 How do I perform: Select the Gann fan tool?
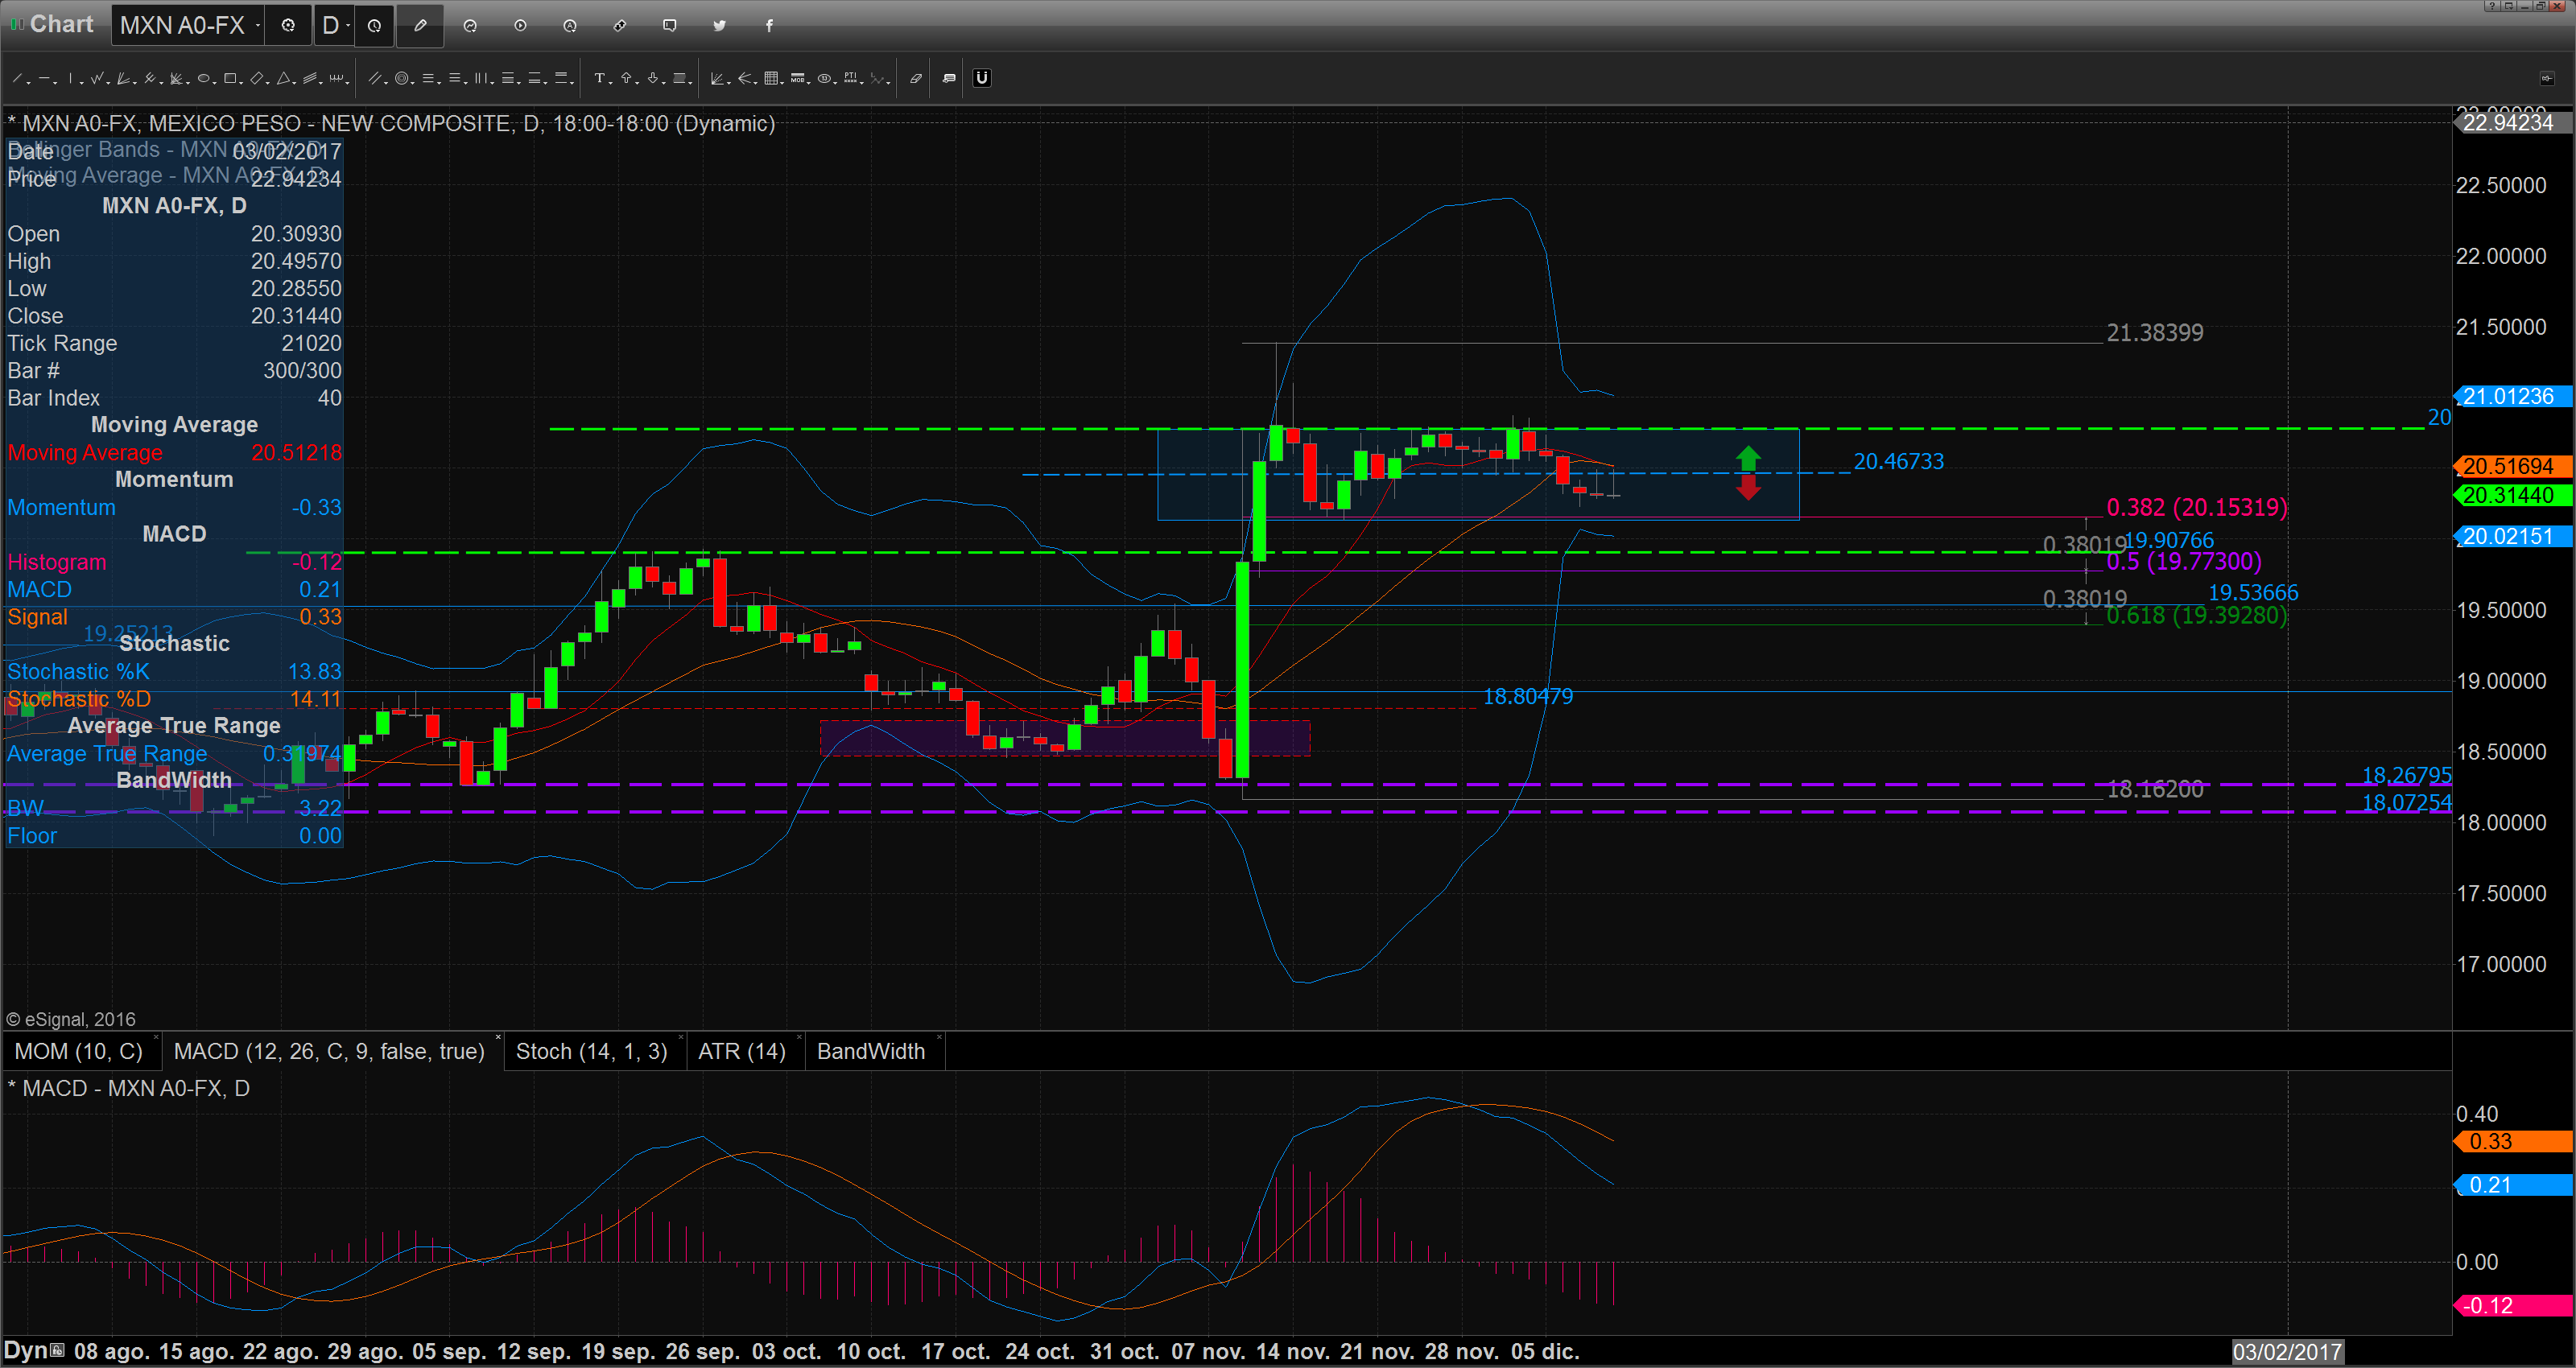[x=717, y=78]
